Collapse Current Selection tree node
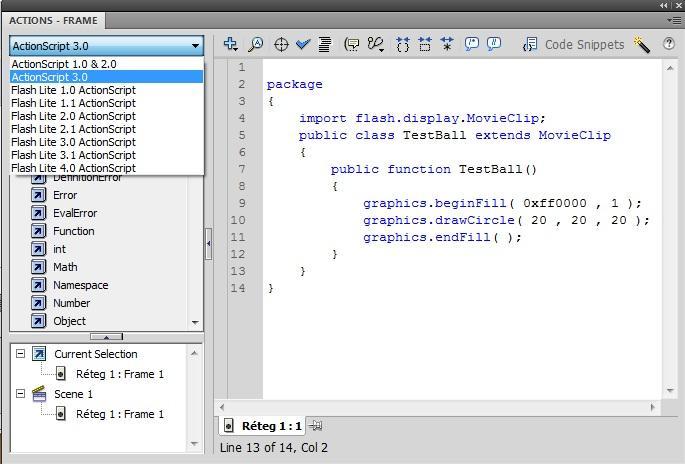Image resolution: width=685 pixels, height=464 pixels. [20, 353]
